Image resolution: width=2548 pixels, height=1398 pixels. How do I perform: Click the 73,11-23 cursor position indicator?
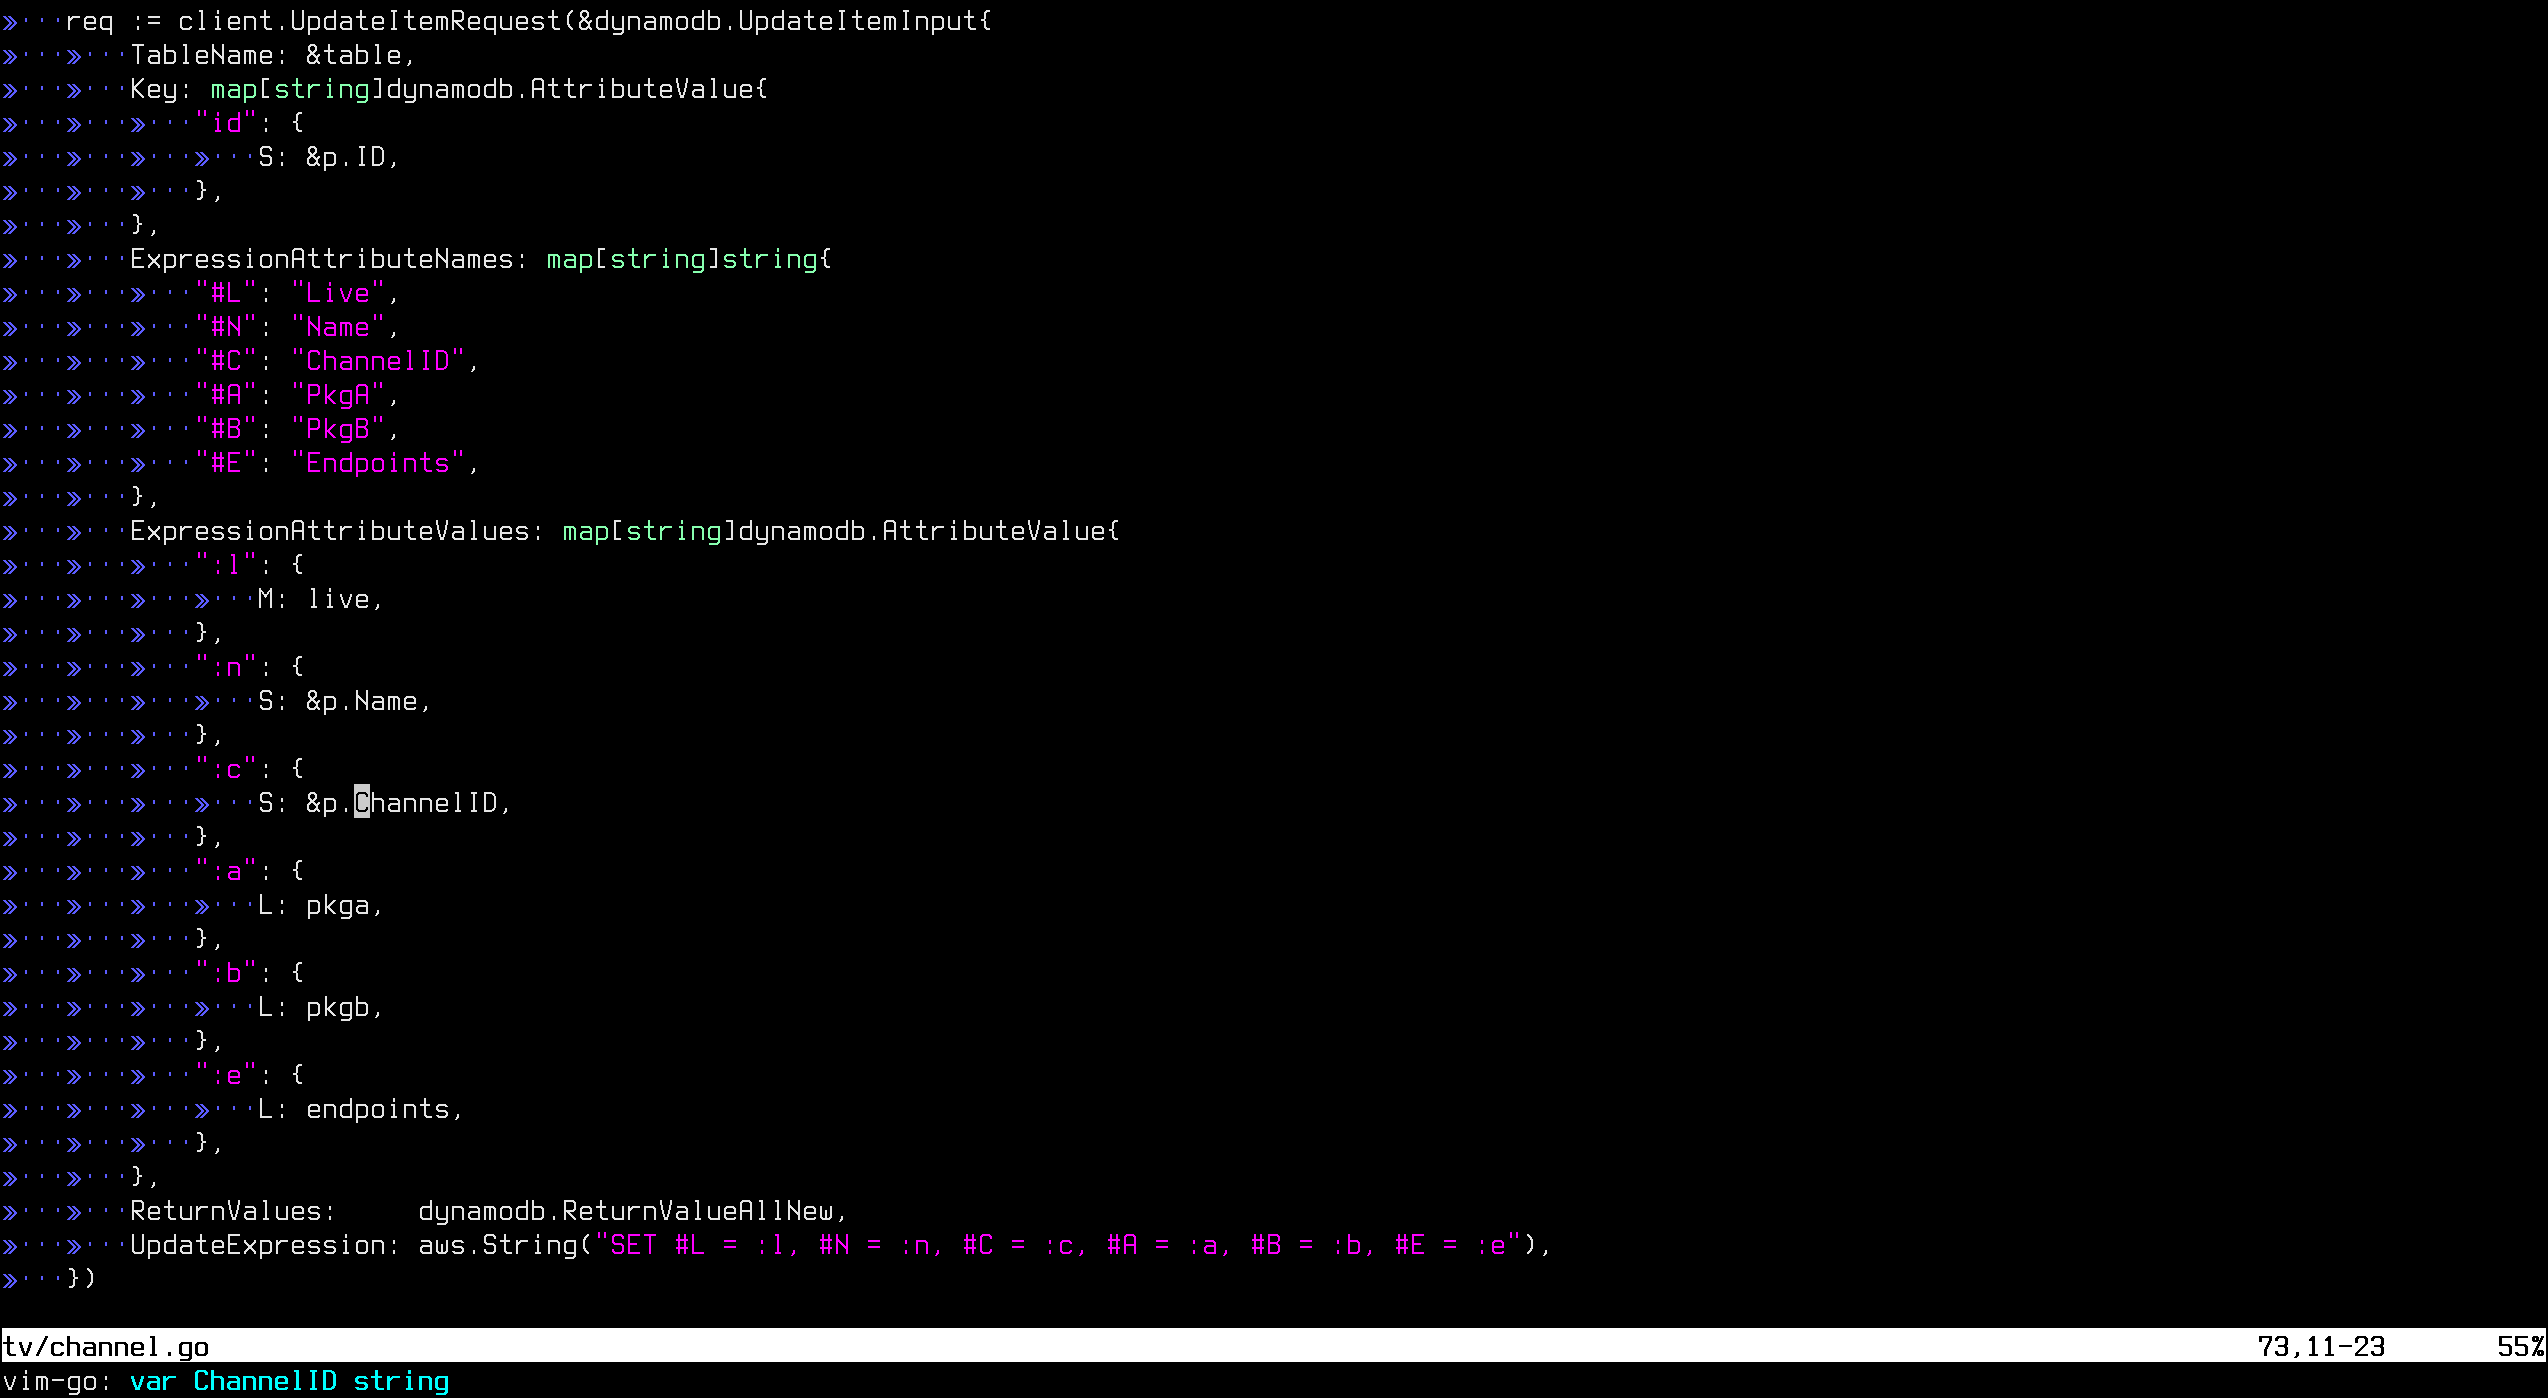pyautogui.click(x=2320, y=1347)
